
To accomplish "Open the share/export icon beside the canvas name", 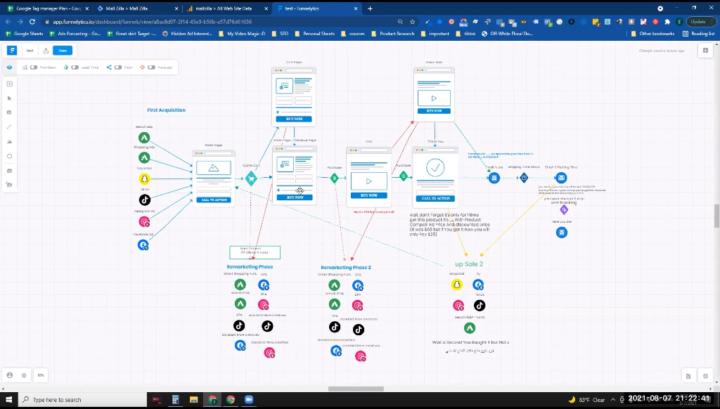I will tap(46, 50).
